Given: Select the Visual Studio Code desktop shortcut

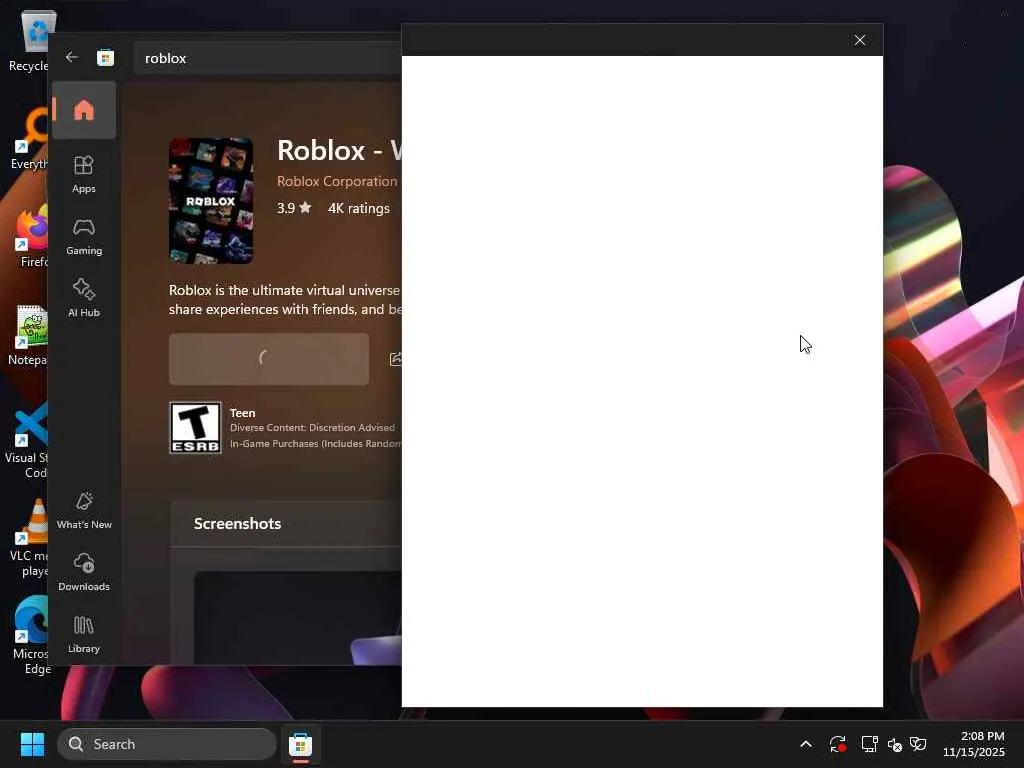Looking at the screenshot, I should click(27, 441).
